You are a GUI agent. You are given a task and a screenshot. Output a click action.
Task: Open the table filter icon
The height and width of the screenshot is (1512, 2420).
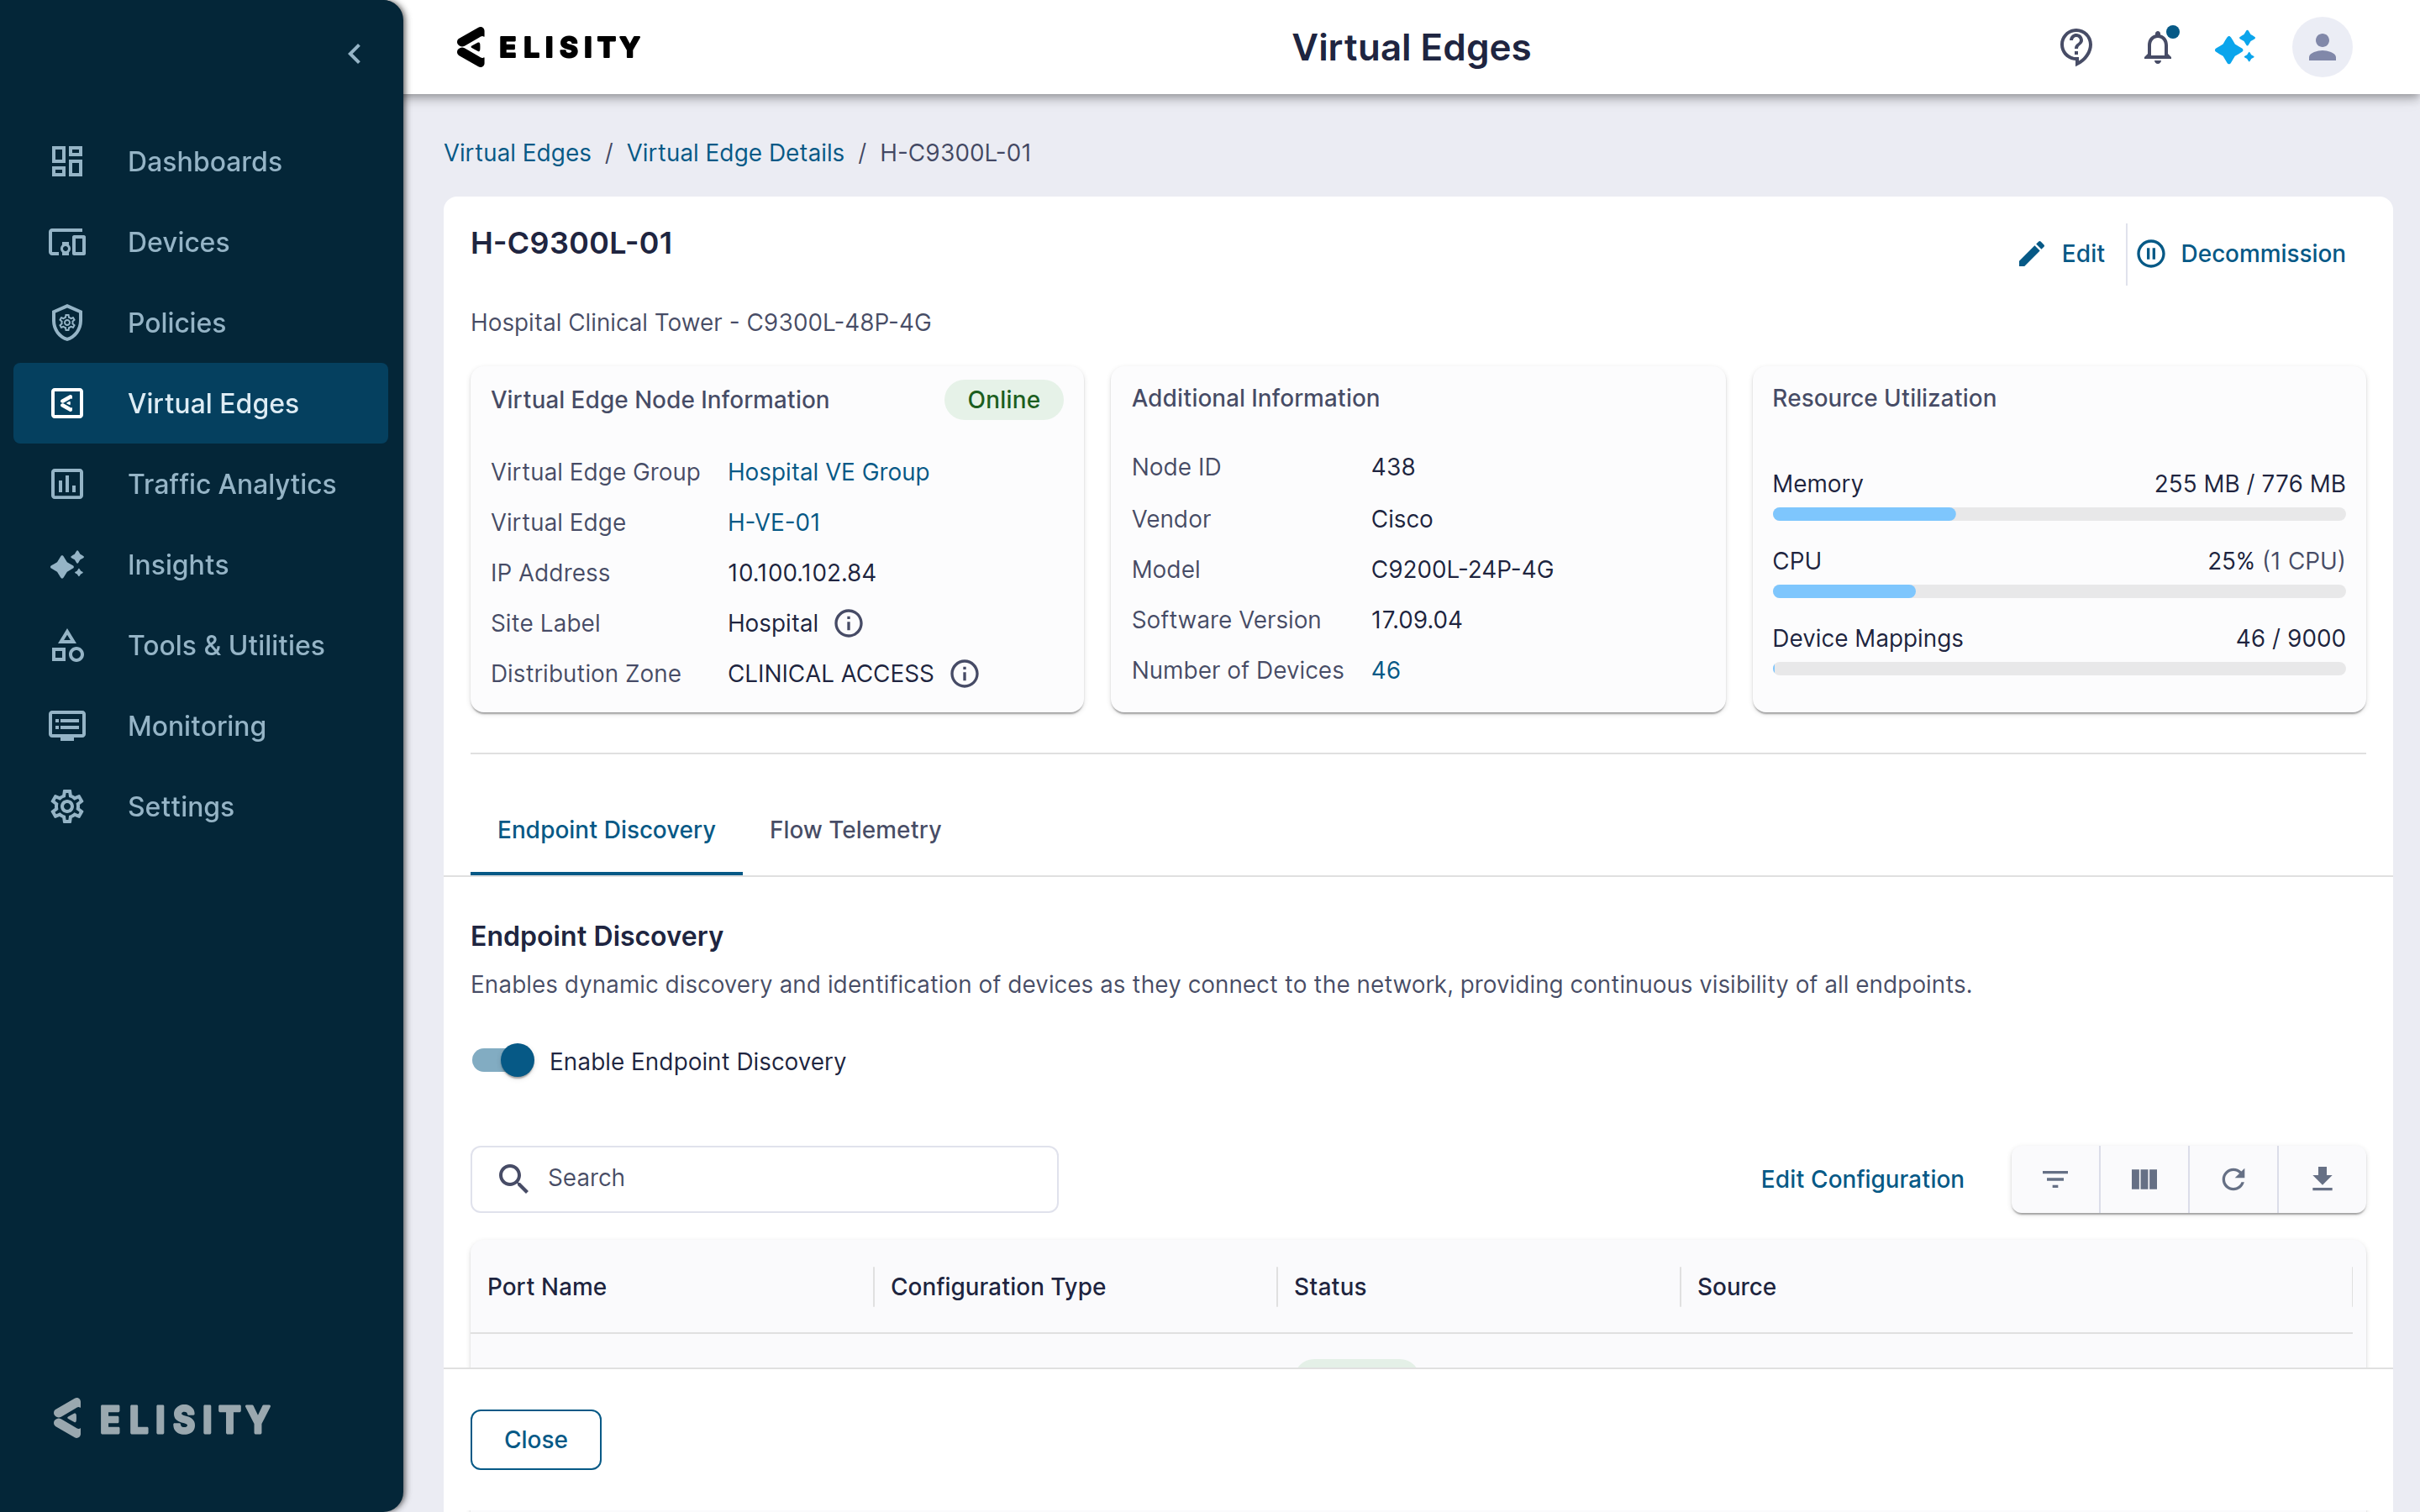[2055, 1179]
